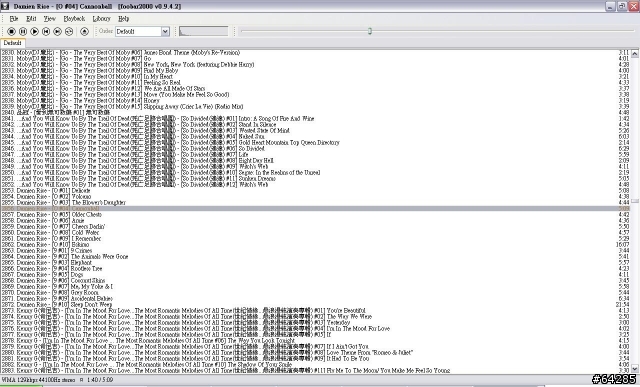
Task: Go to previous track button
Action: 46,31
